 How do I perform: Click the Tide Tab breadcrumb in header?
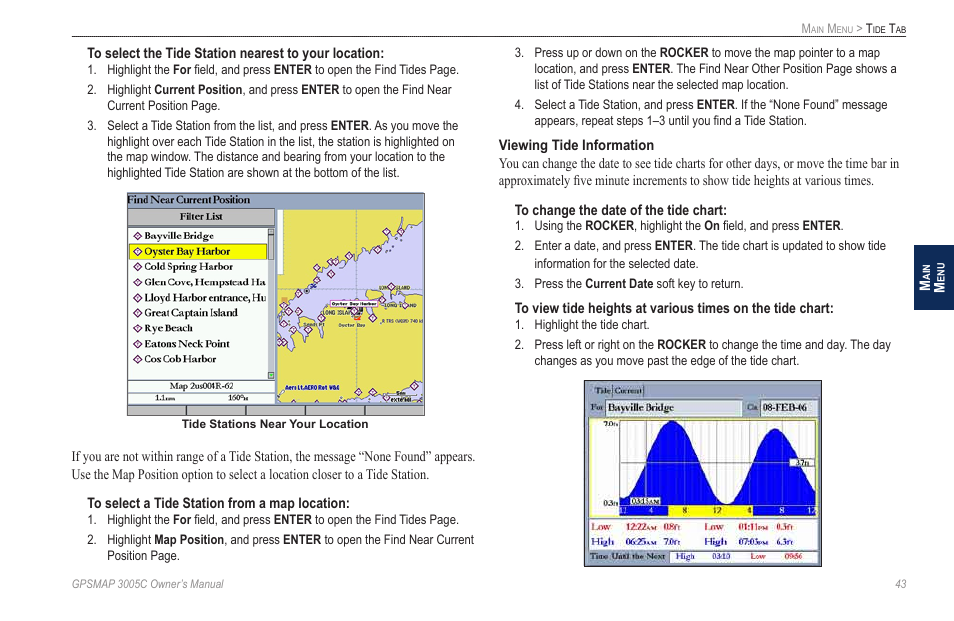(x=886, y=29)
